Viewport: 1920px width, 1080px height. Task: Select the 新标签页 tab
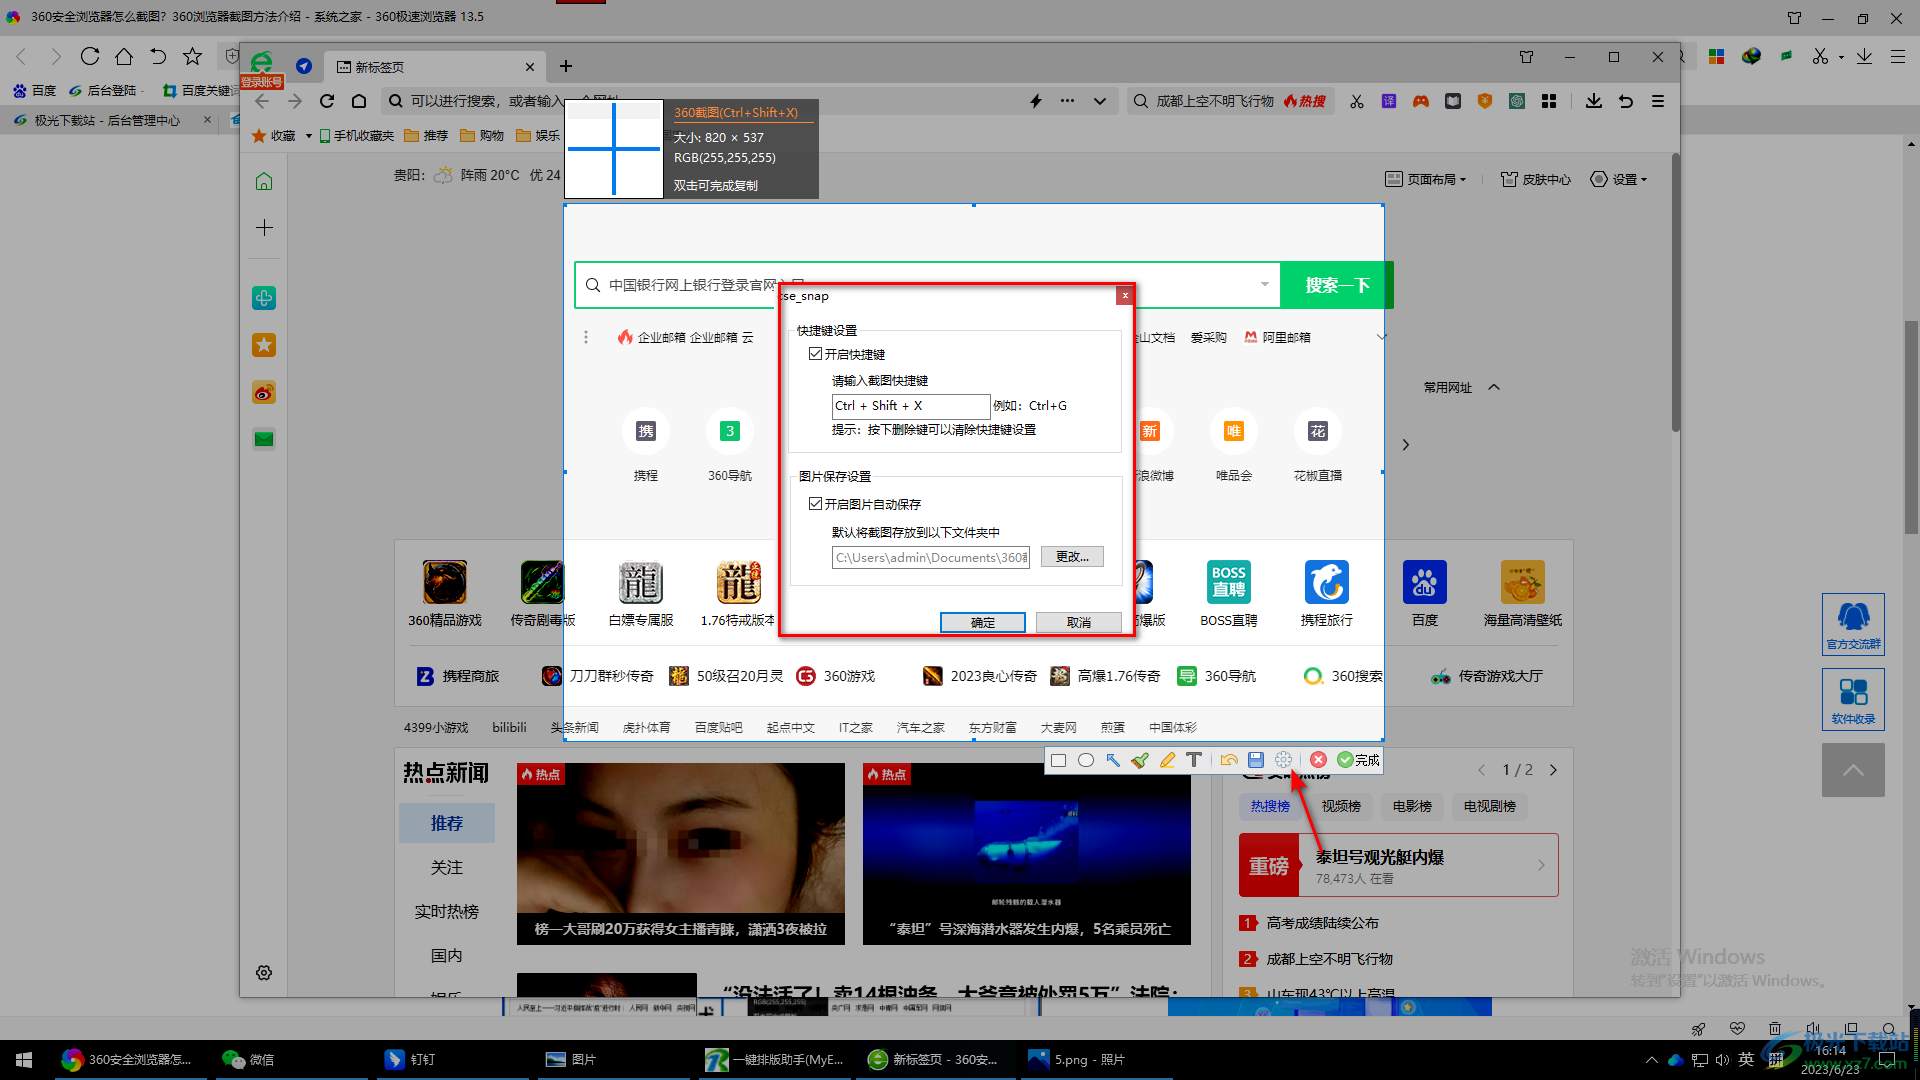tap(435, 67)
